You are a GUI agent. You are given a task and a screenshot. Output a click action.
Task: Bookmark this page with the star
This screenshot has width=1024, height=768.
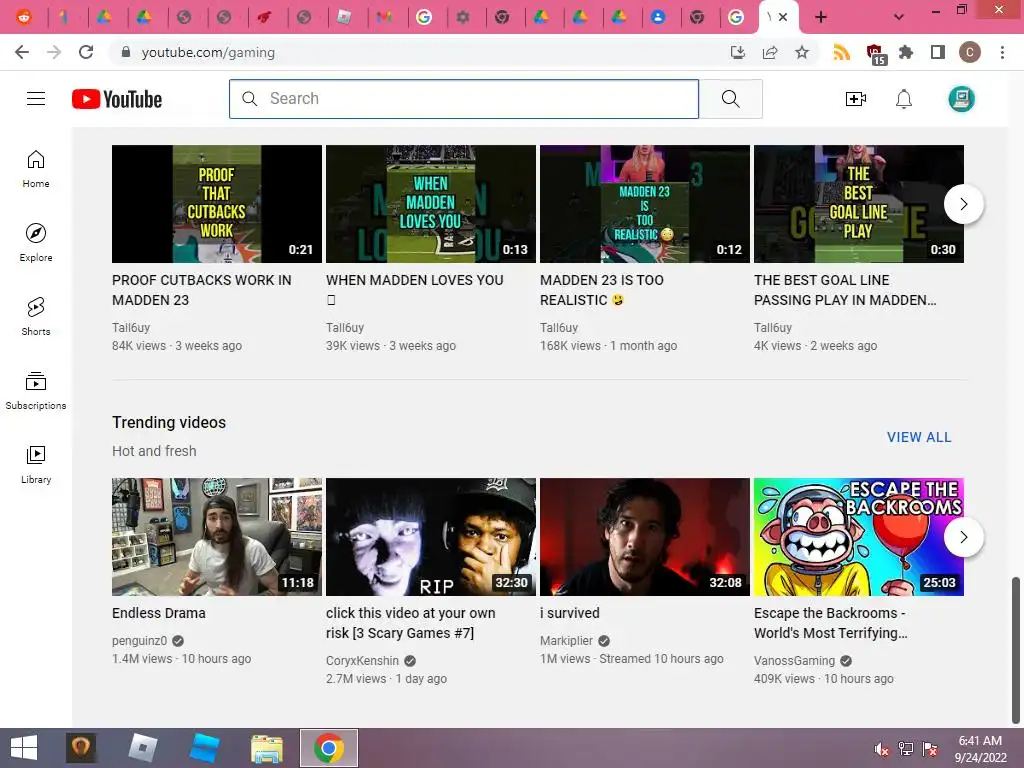coord(802,52)
